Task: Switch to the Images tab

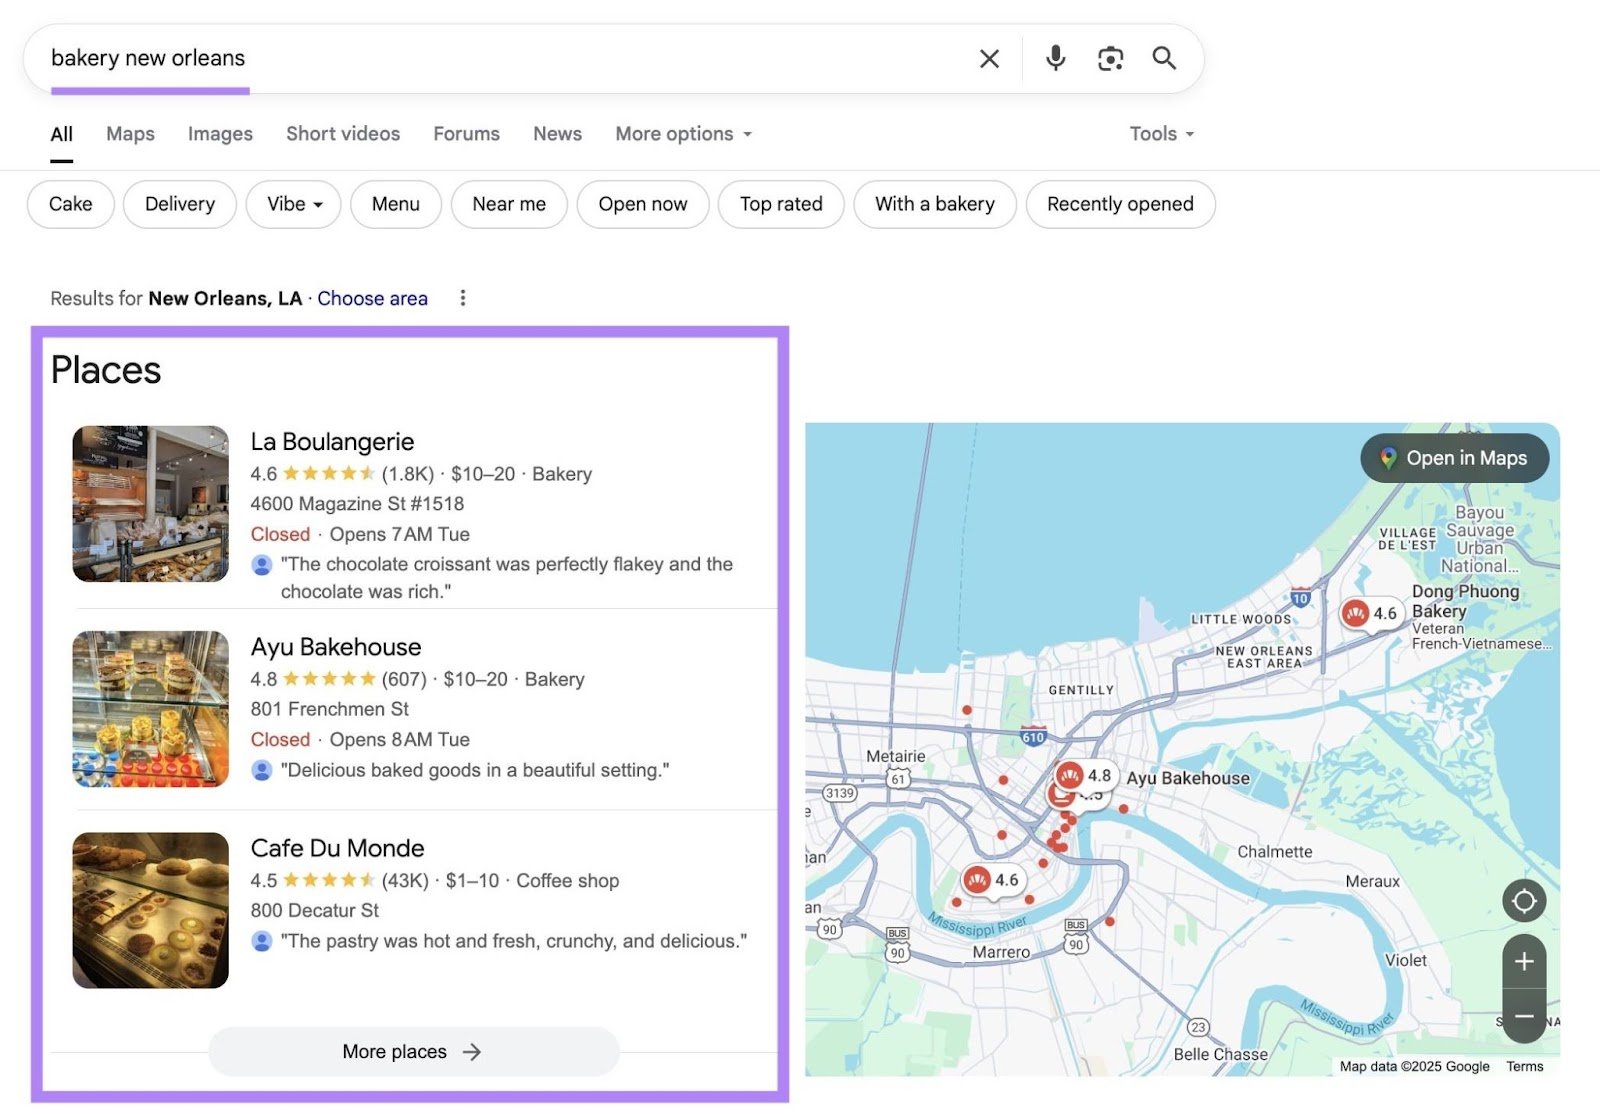Action: click(219, 133)
